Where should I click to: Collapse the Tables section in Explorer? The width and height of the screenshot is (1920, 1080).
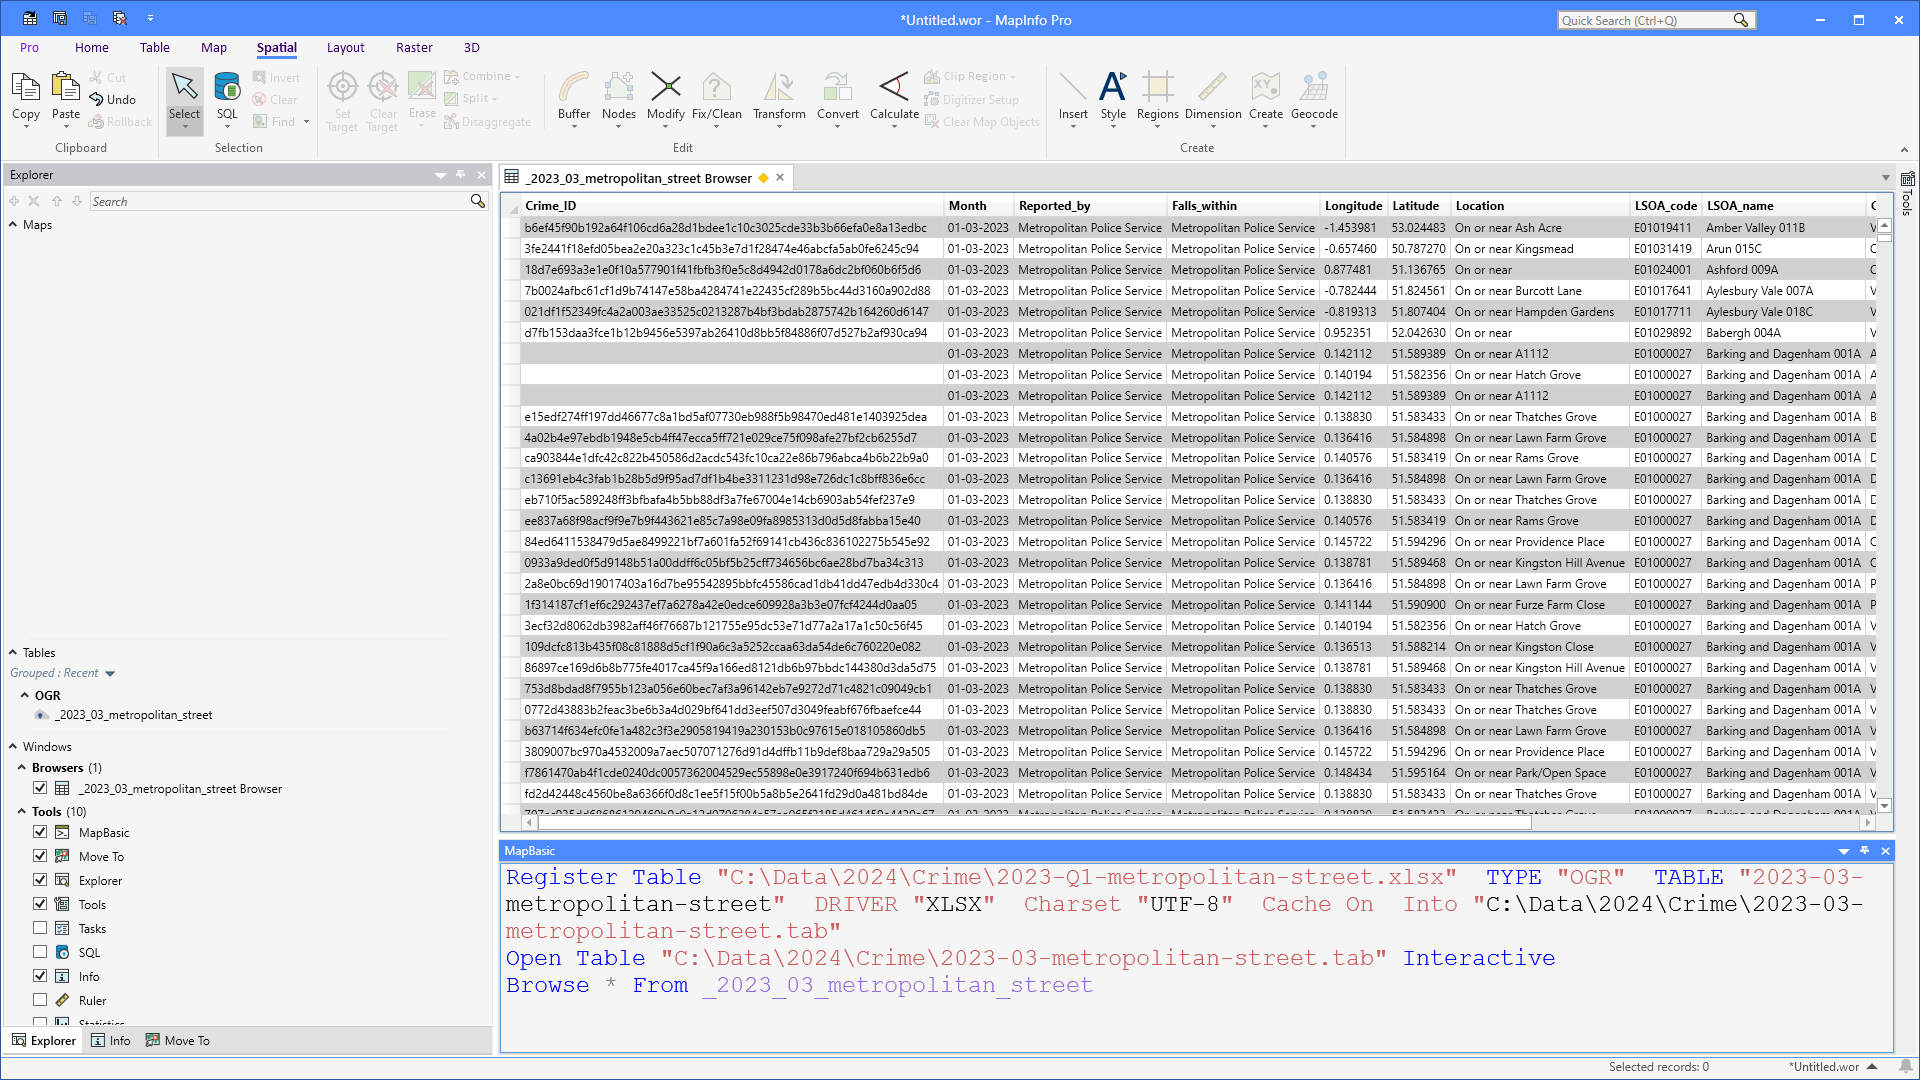pyautogui.click(x=13, y=653)
